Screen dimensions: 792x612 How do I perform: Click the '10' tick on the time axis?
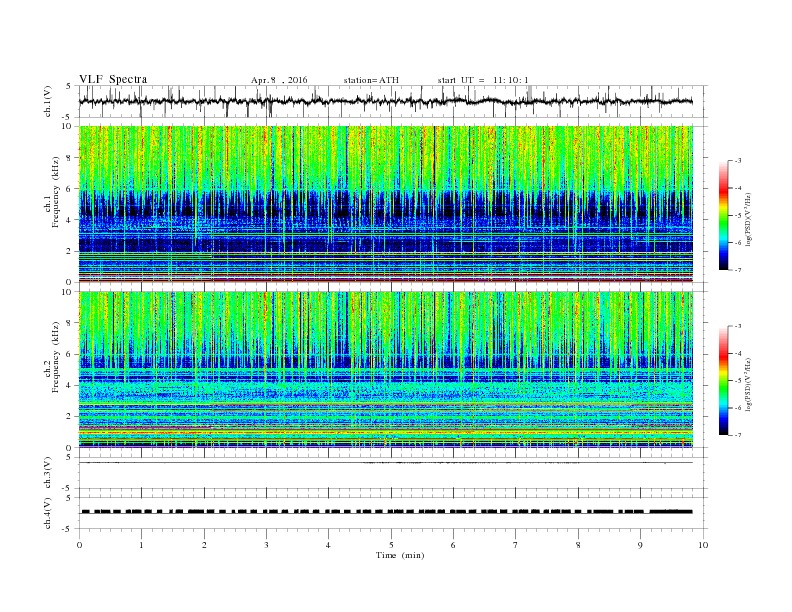pos(703,545)
